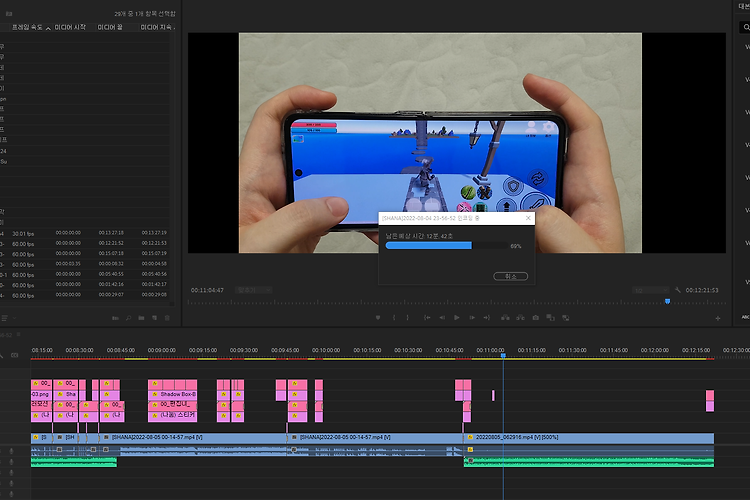The width and height of the screenshot is (750, 500).
Task: Switch the project panel to list view
Action: click(5, 318)
